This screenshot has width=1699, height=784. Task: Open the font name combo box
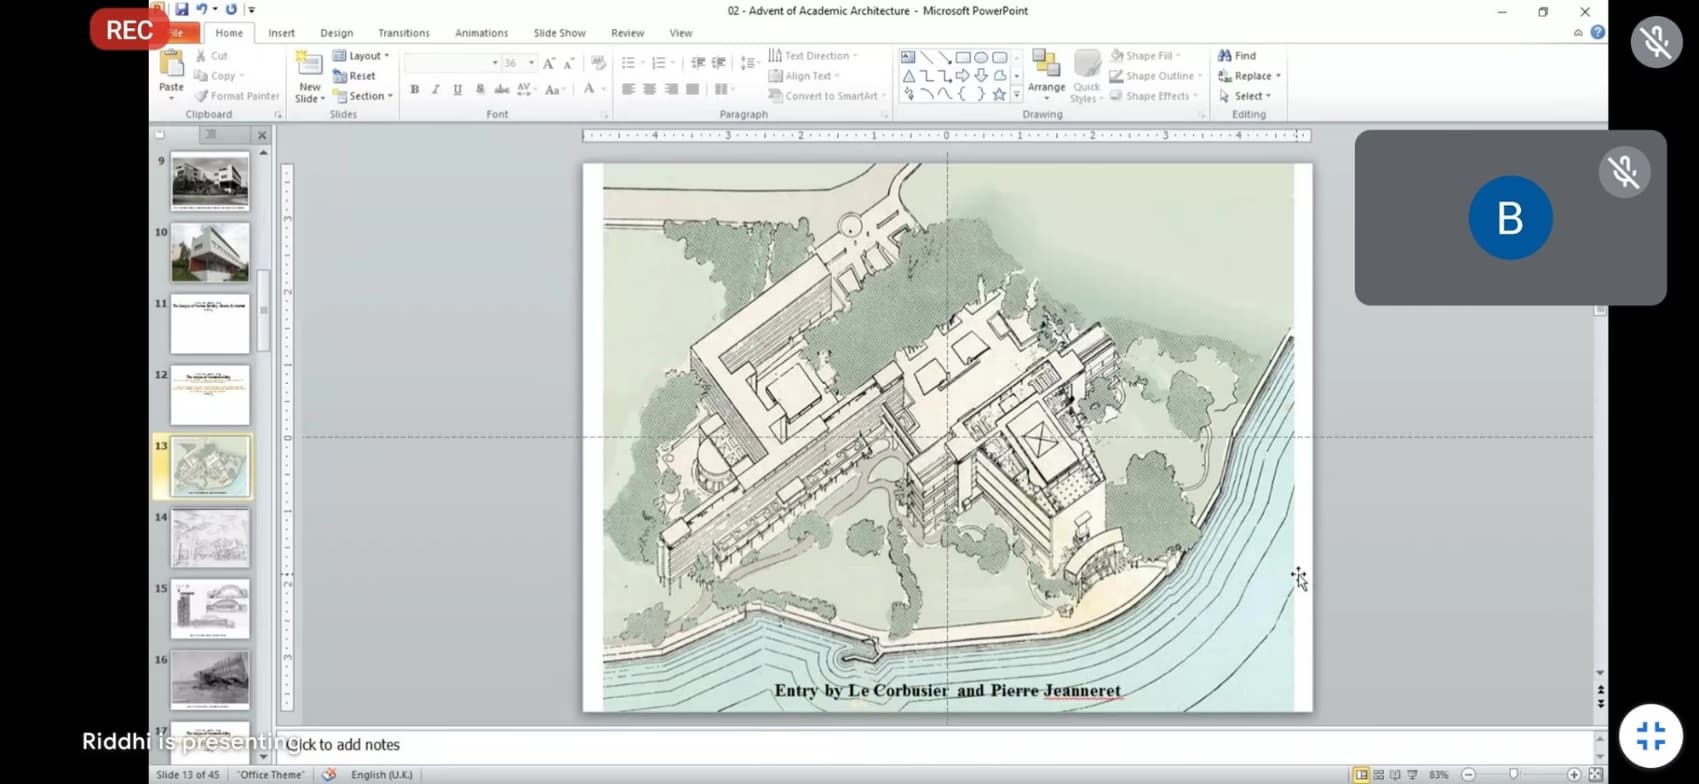pos(451,63)
